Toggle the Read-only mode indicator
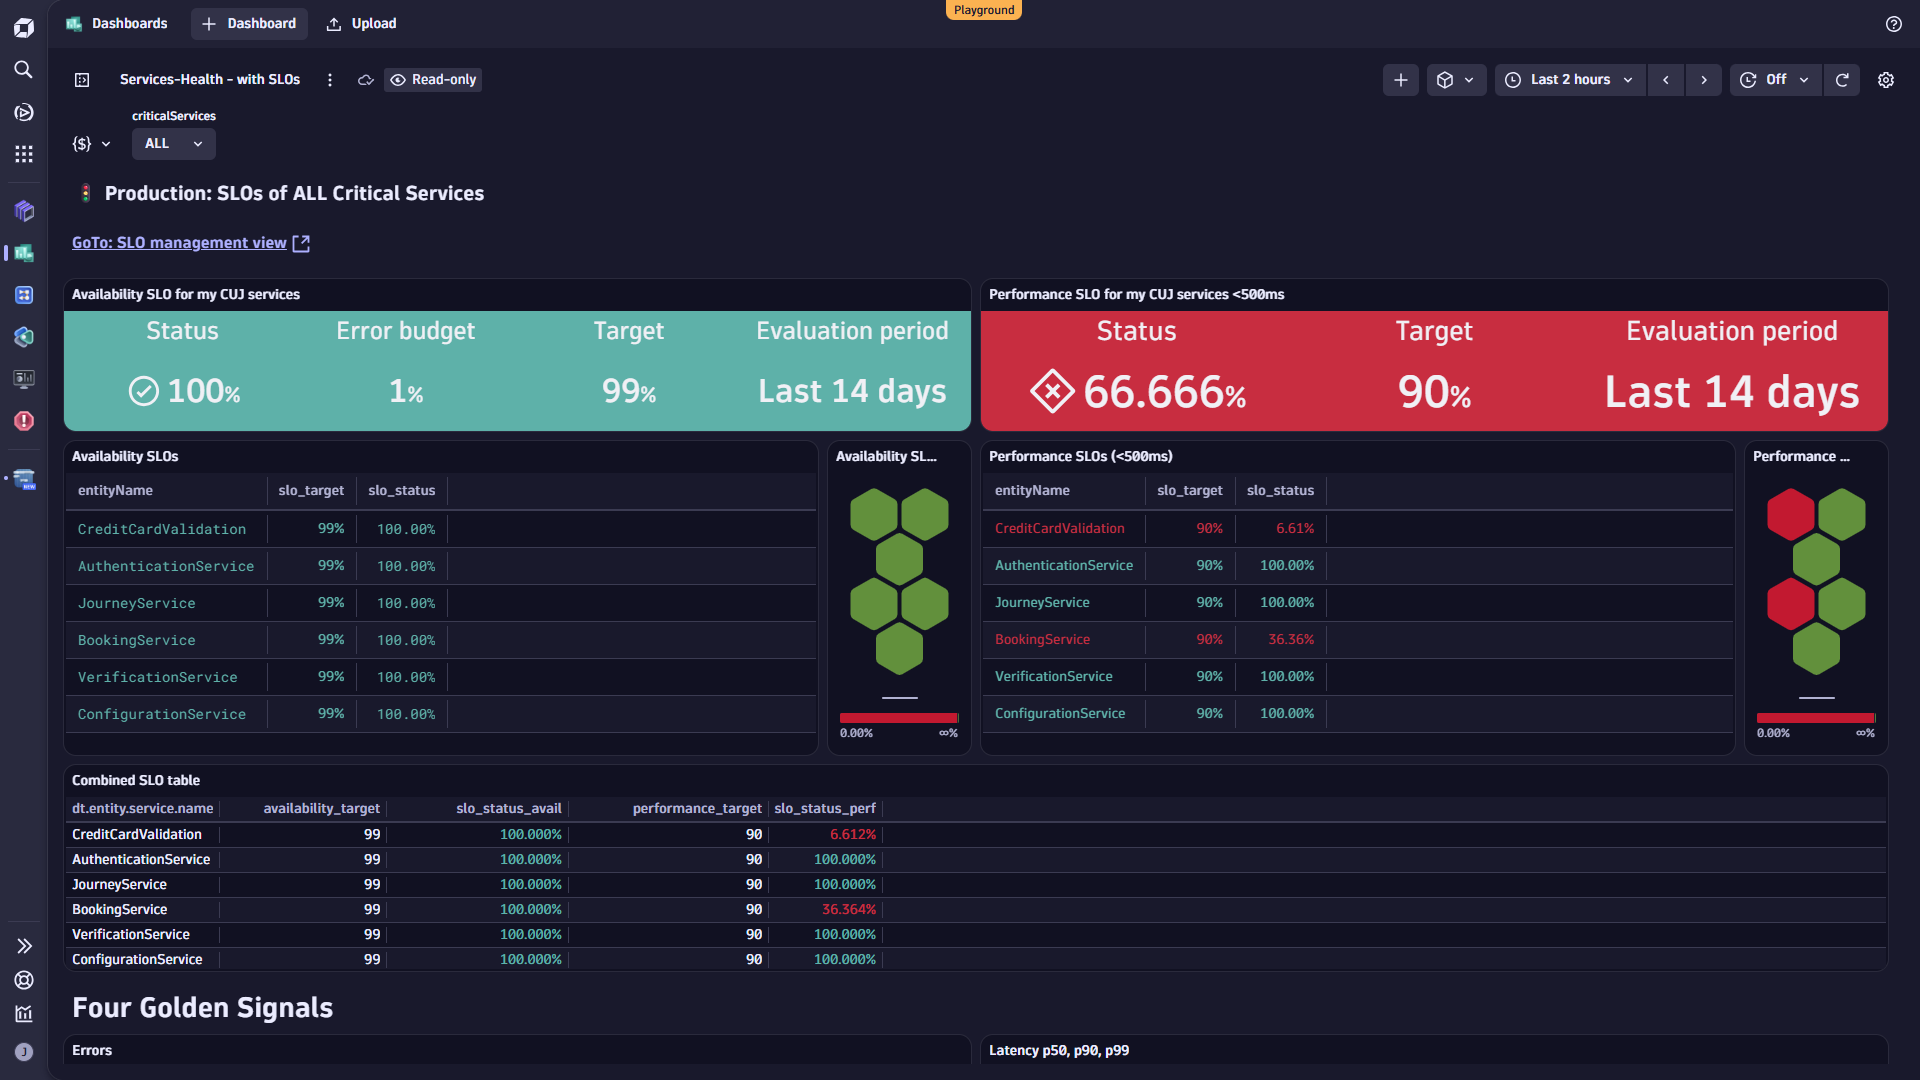This screenshot has width=1920, height=1080. [434, 80]
